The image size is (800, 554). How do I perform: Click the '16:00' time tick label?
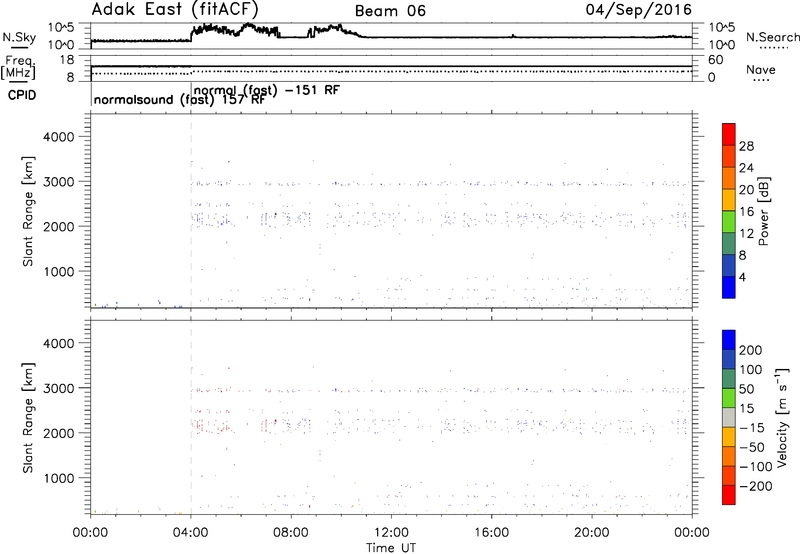tap(491, 533)
